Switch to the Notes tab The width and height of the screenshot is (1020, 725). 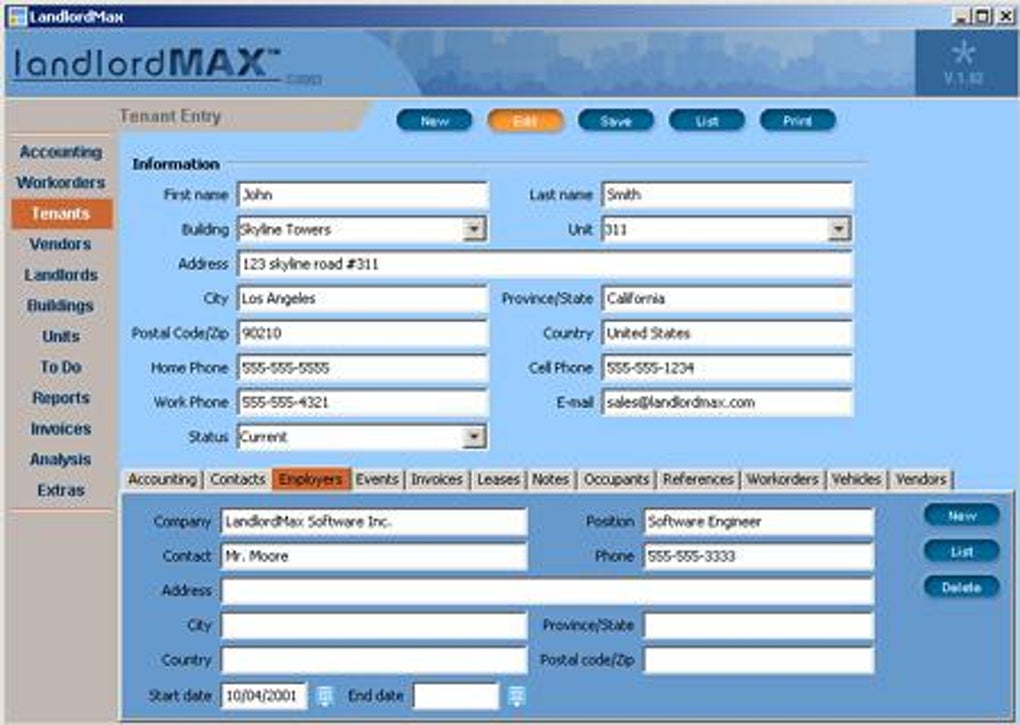pos(550,479)
